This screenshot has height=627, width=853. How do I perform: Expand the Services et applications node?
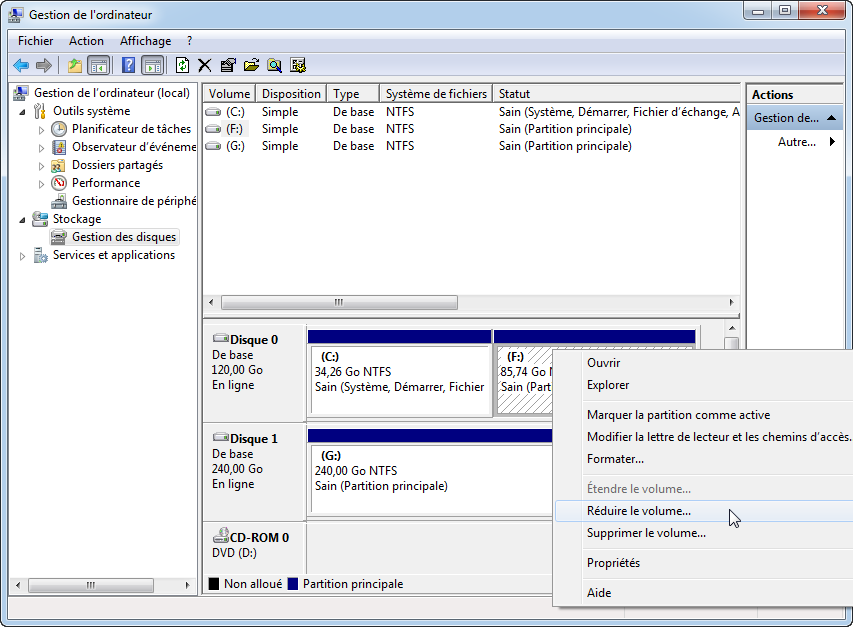23,256
